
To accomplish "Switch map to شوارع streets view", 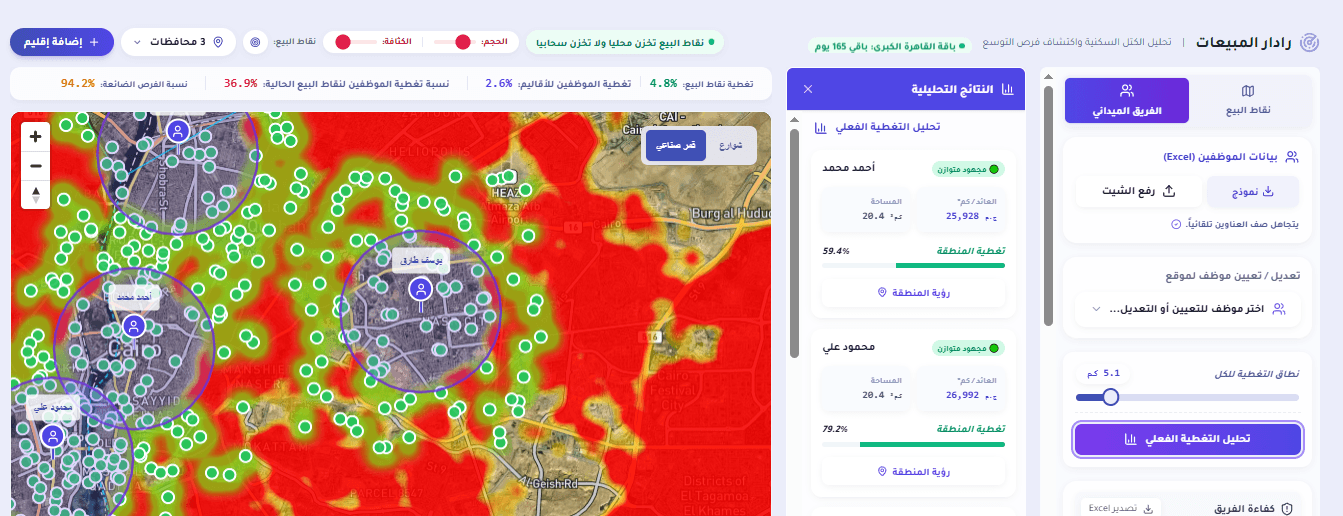I will tap(731, 145).
